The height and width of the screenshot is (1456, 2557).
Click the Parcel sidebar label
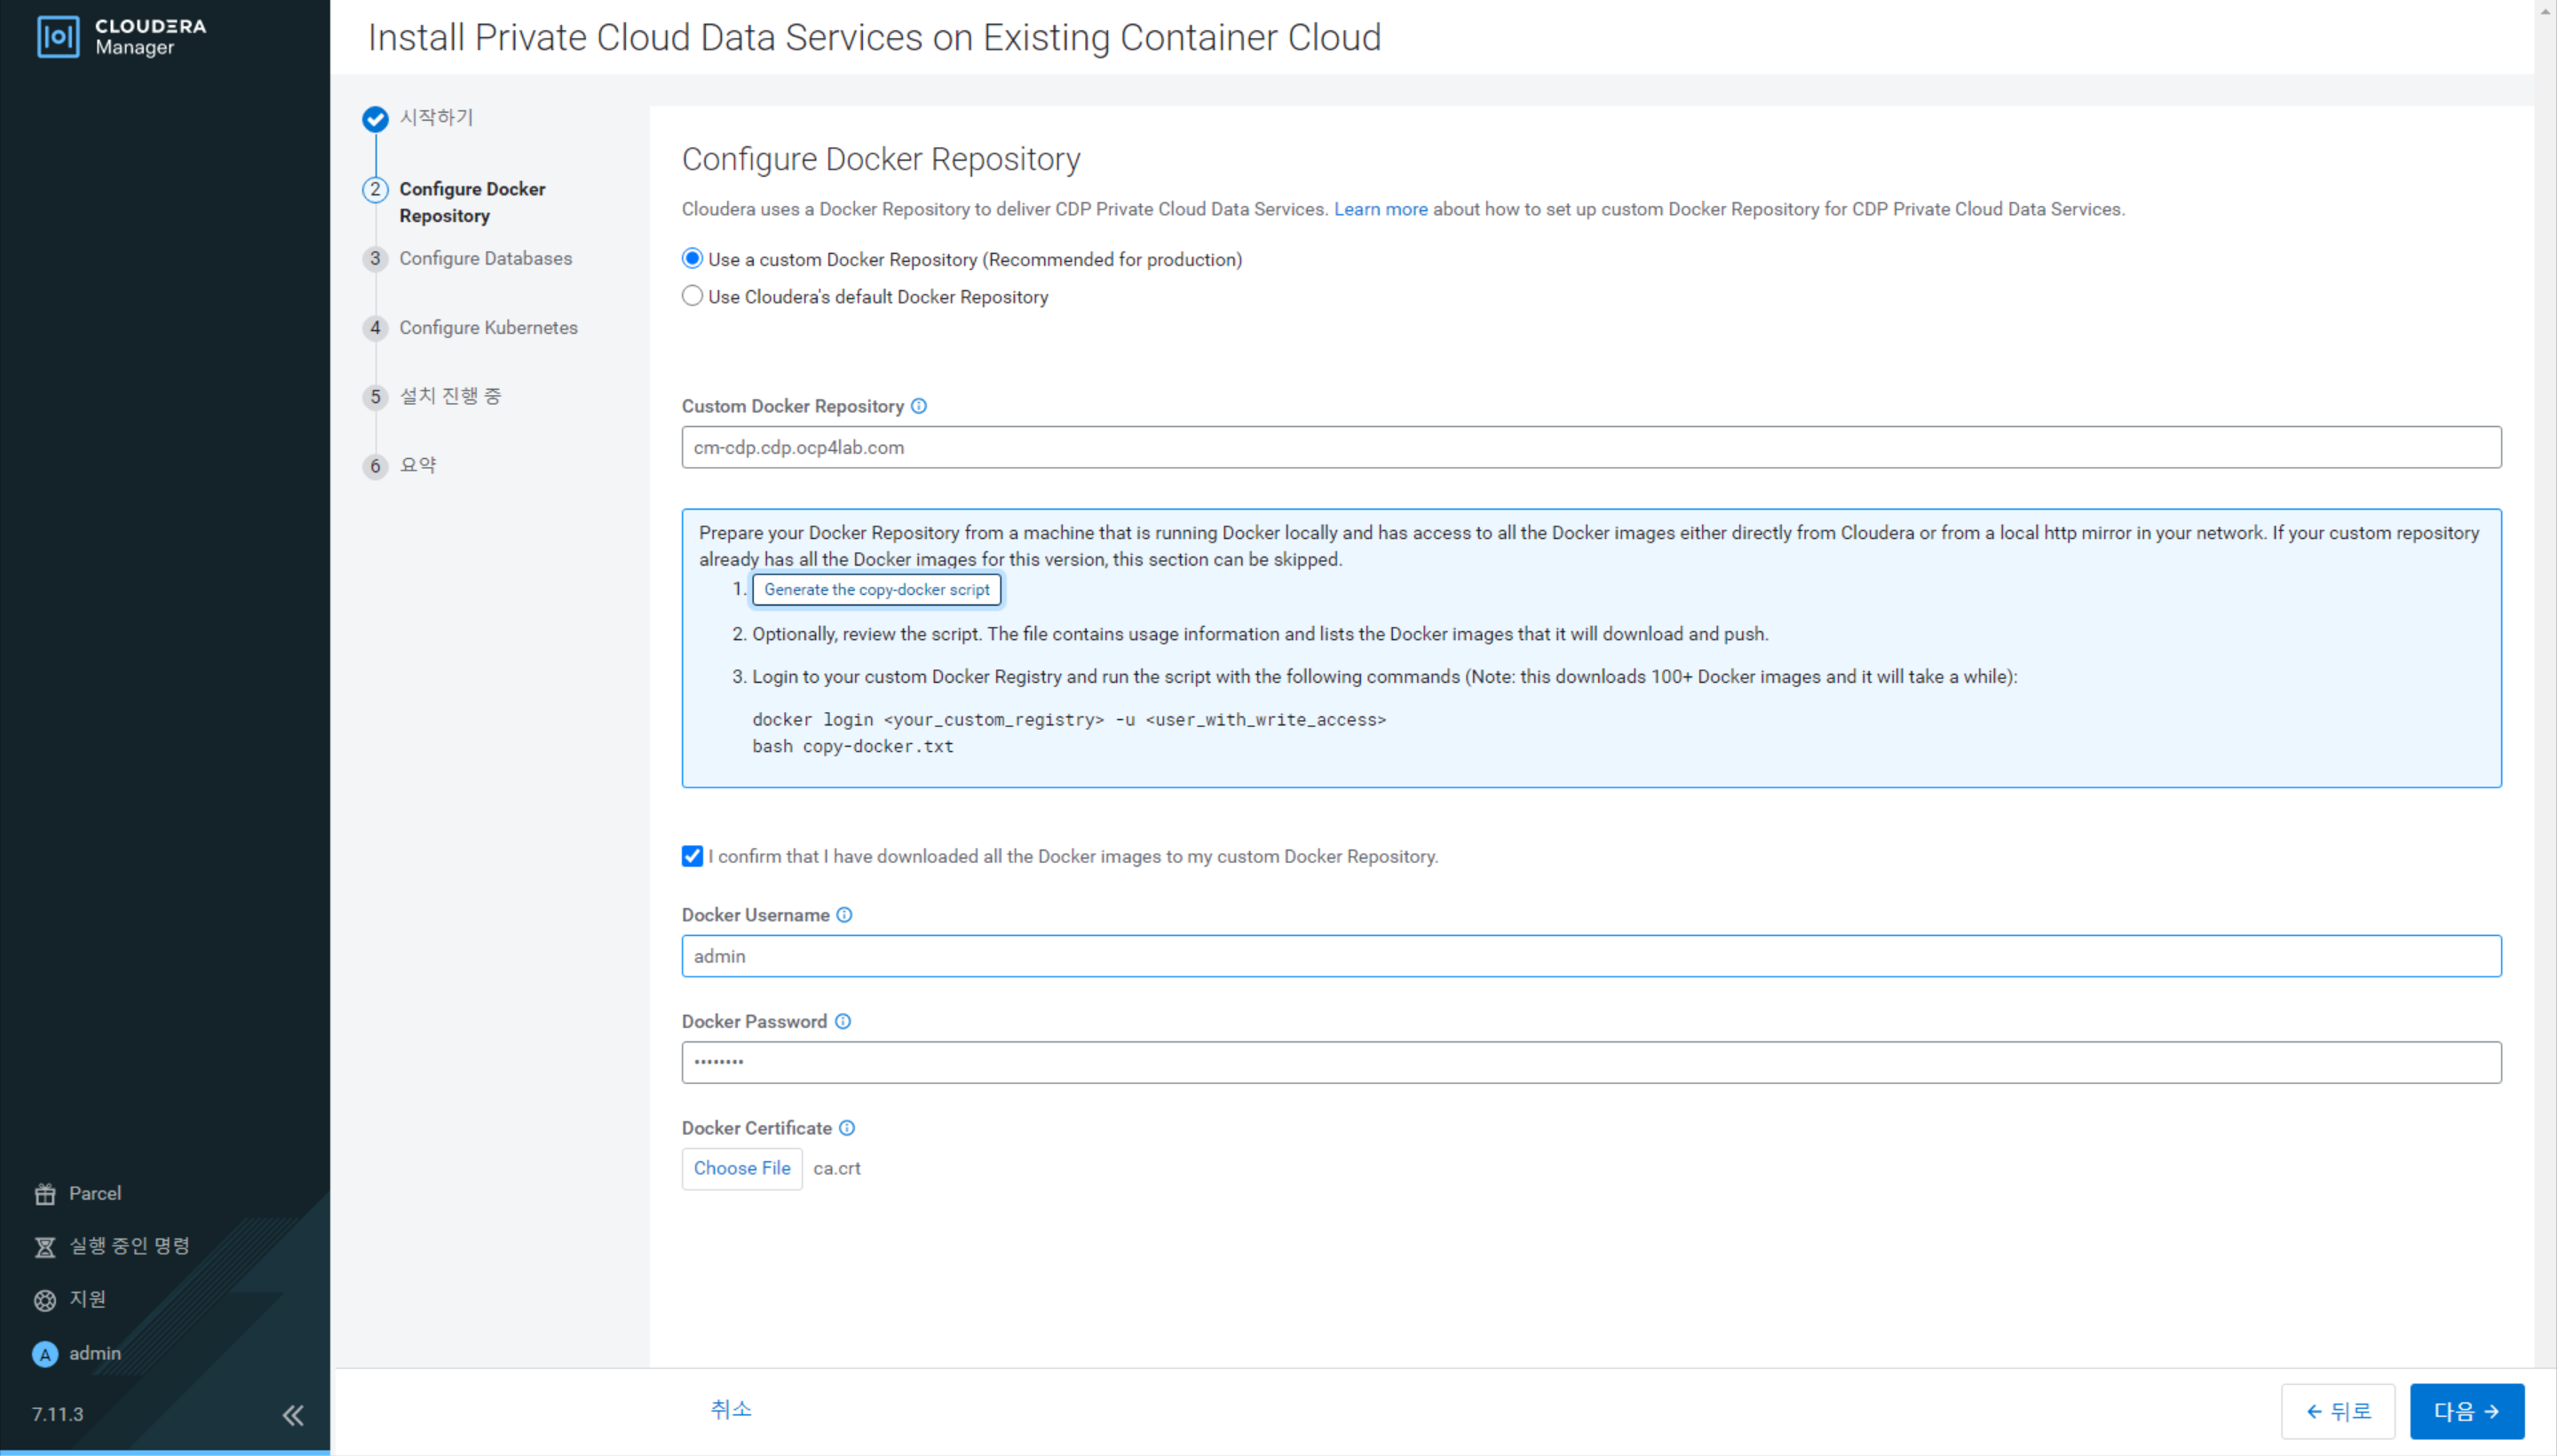tap(95, 1193)
